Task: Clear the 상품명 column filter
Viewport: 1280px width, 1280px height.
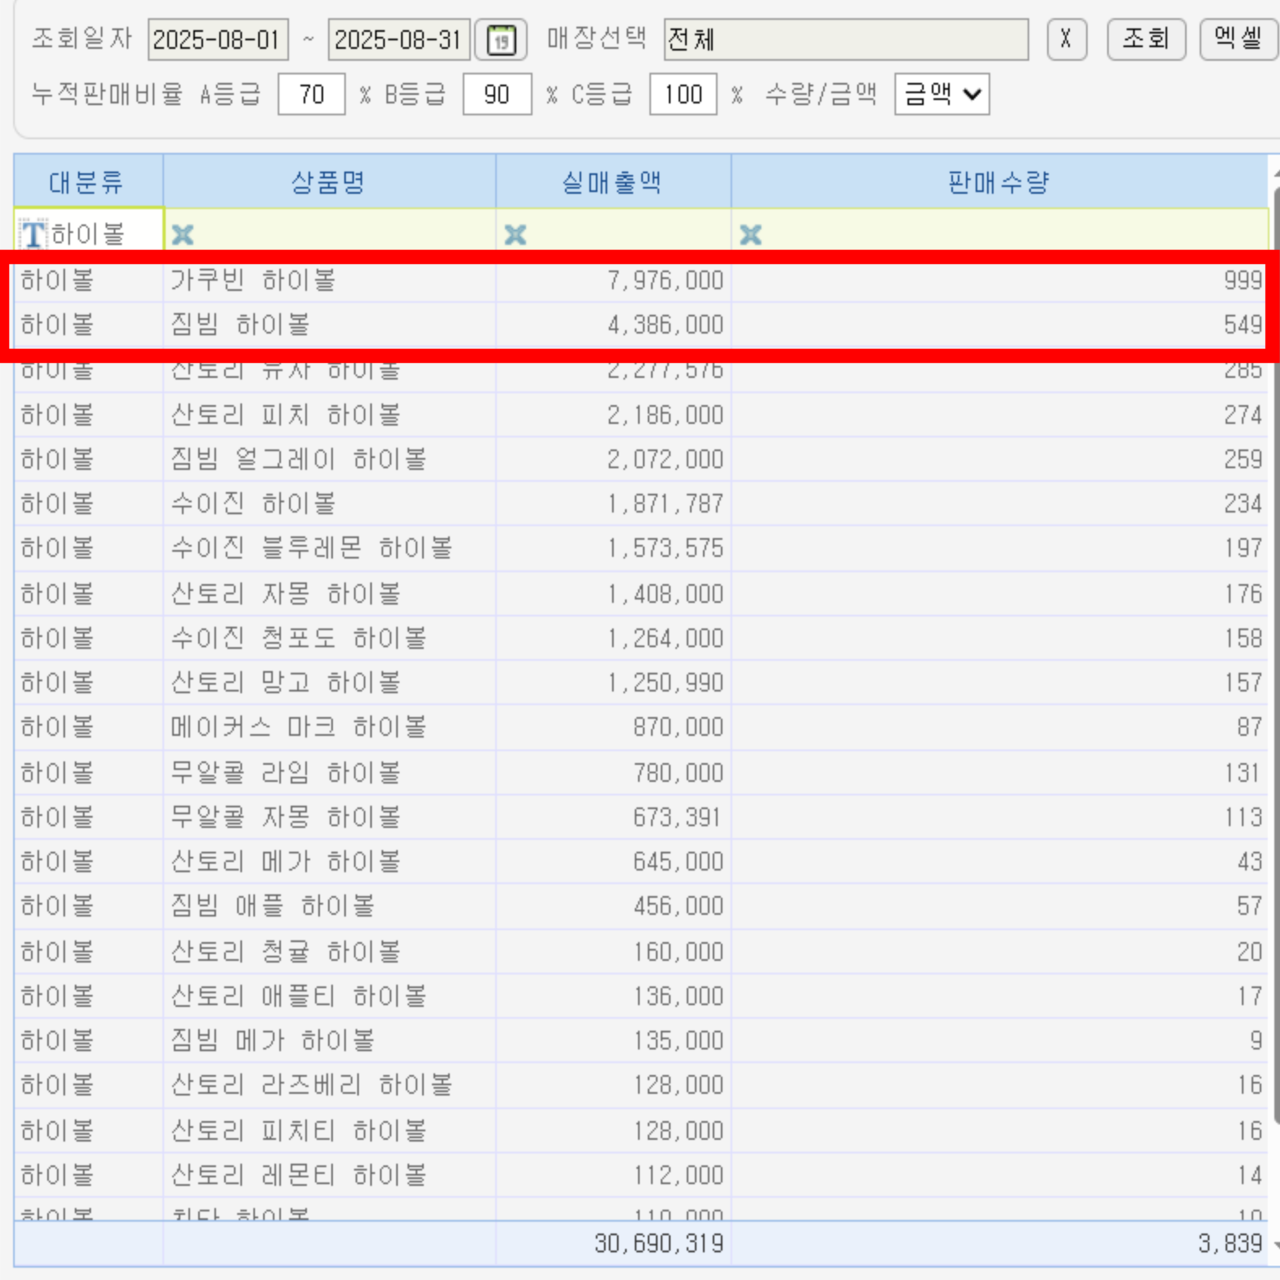Action: (183, 235)
